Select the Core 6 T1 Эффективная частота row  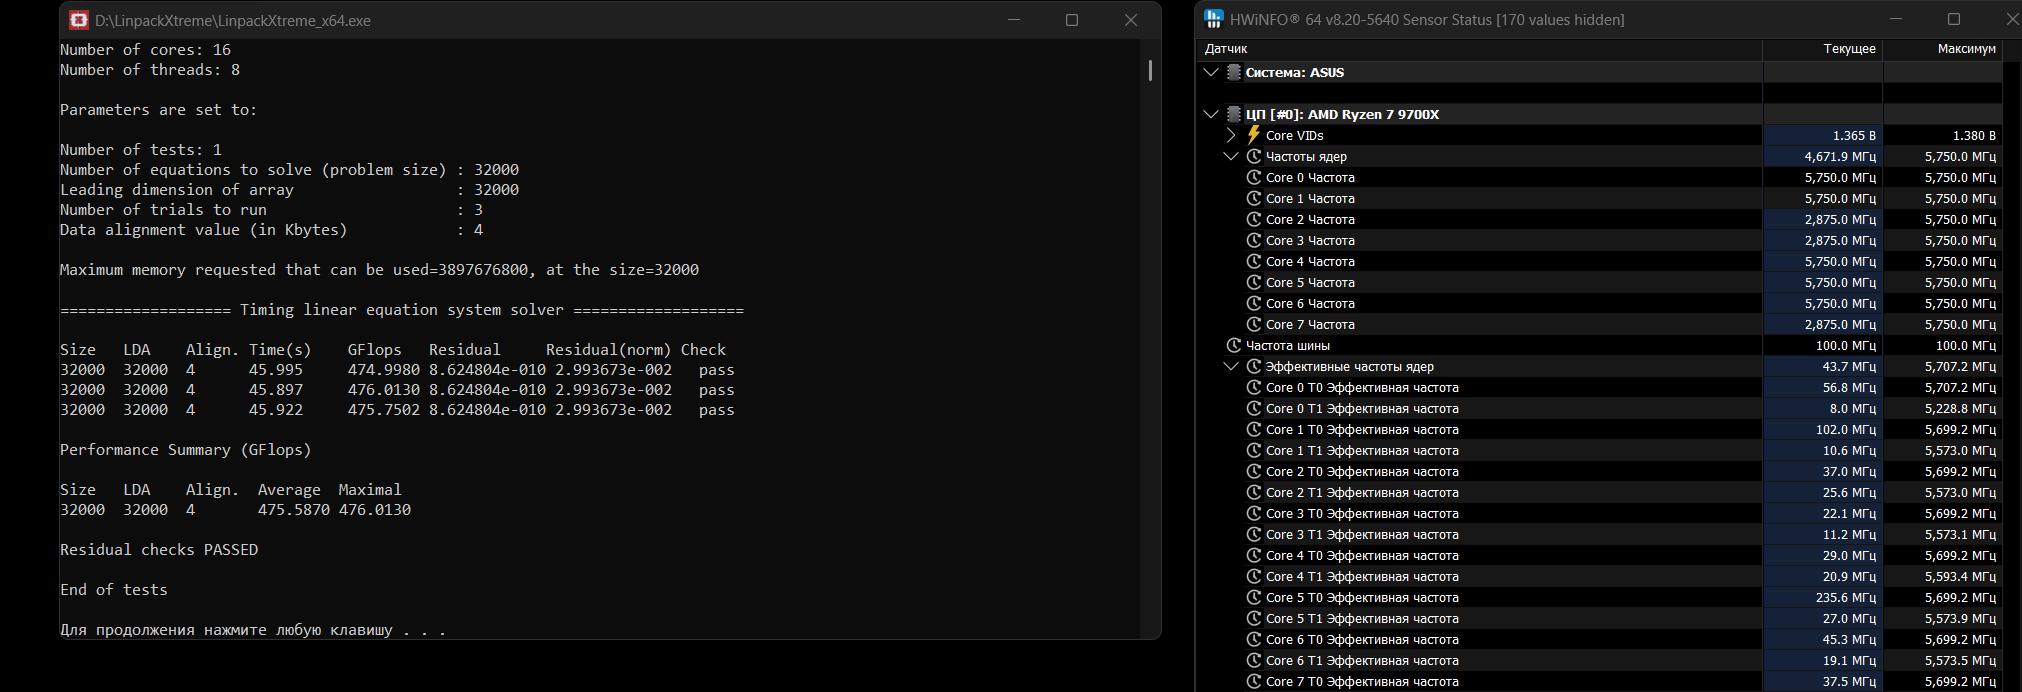tap(1599, 660)
